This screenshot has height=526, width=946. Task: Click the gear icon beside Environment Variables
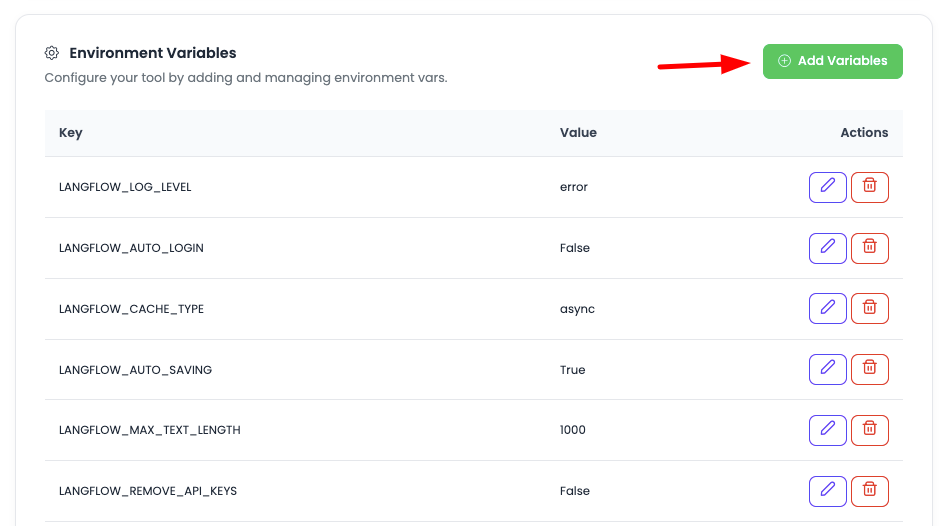pos(52,53)
